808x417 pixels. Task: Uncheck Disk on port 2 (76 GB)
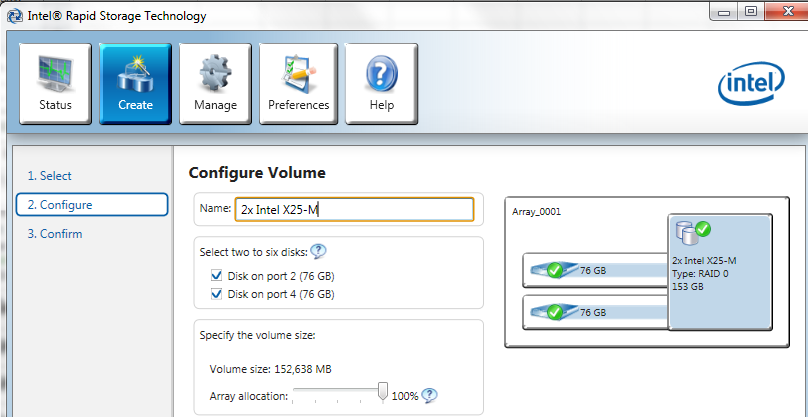tap(217, 276)
